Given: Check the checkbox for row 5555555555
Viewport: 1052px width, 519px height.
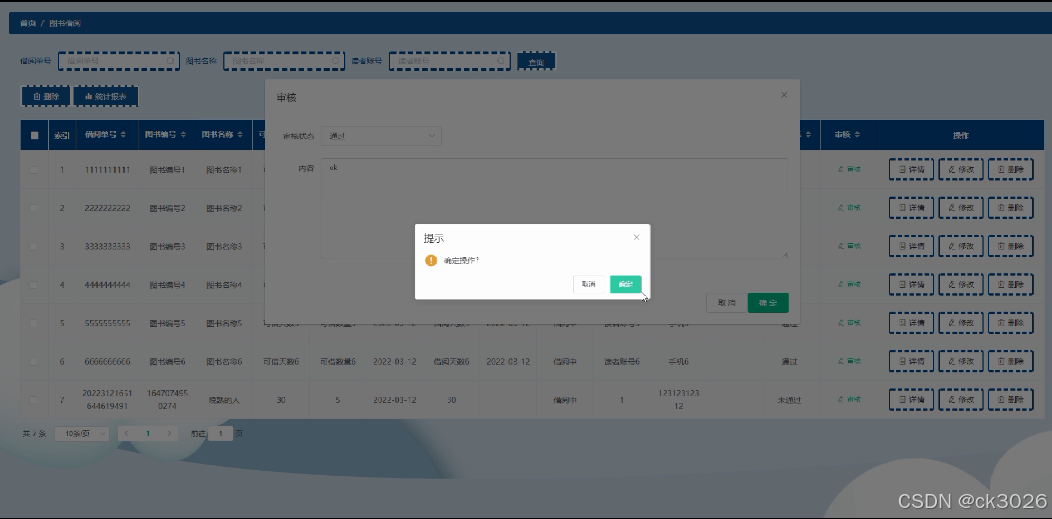Looking at the screenshot, I should (34, 323).
